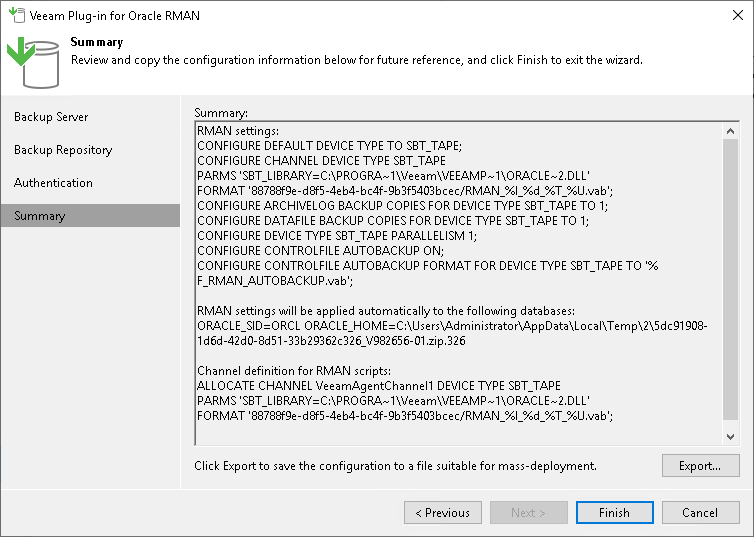The height and width of the screenshot is (537, 754).
Task: Click the Cancel button
Action: [x=700, y=512]
